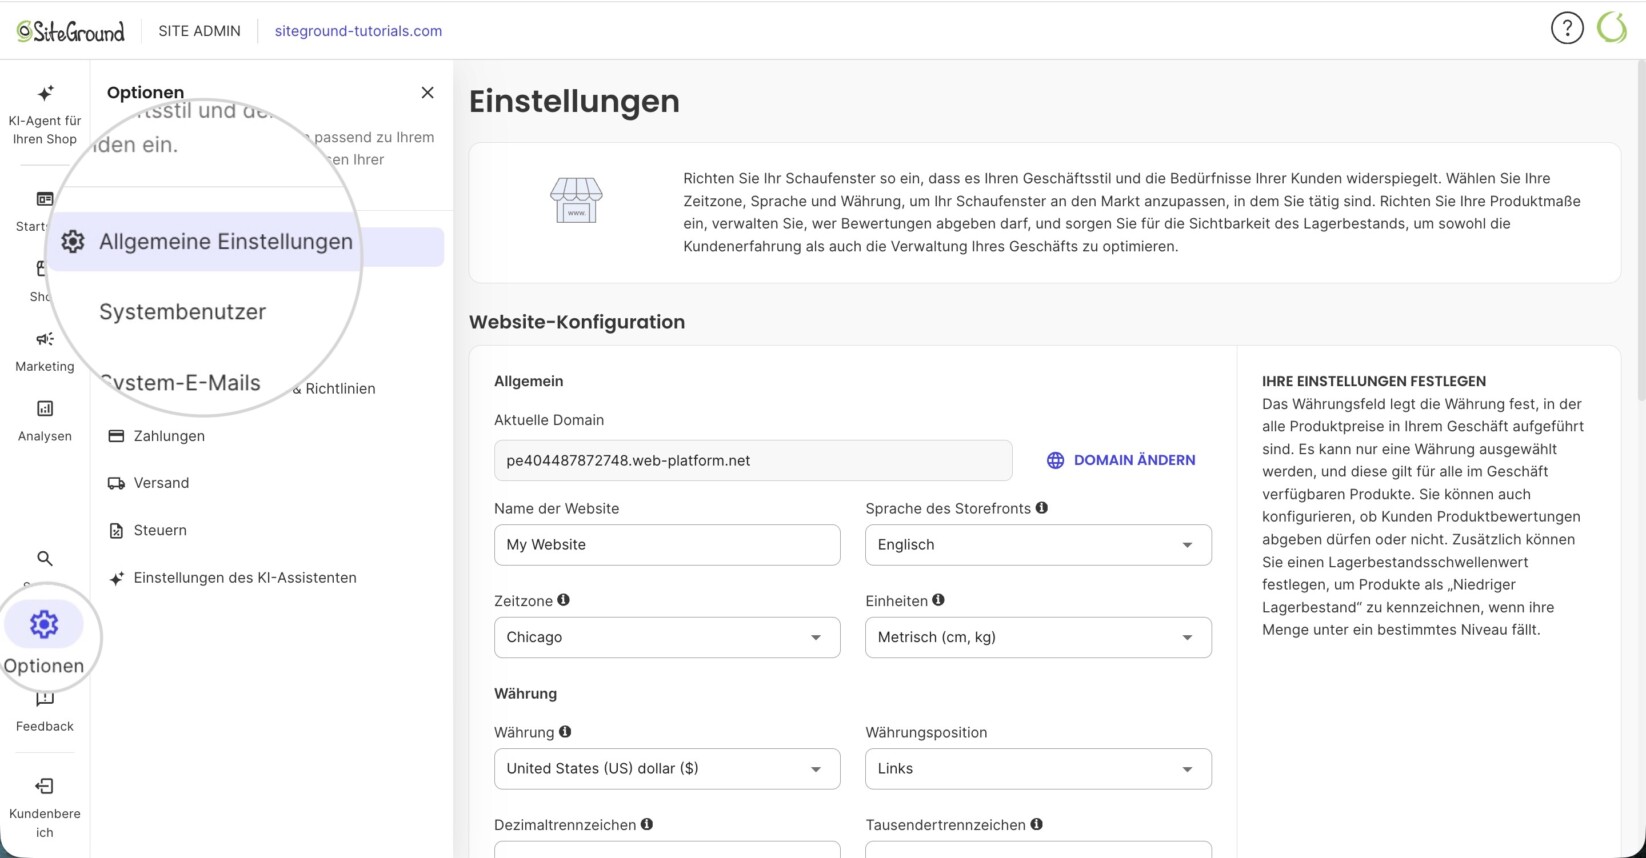Click the page scrollbar on the right

tap(1641, 230)
